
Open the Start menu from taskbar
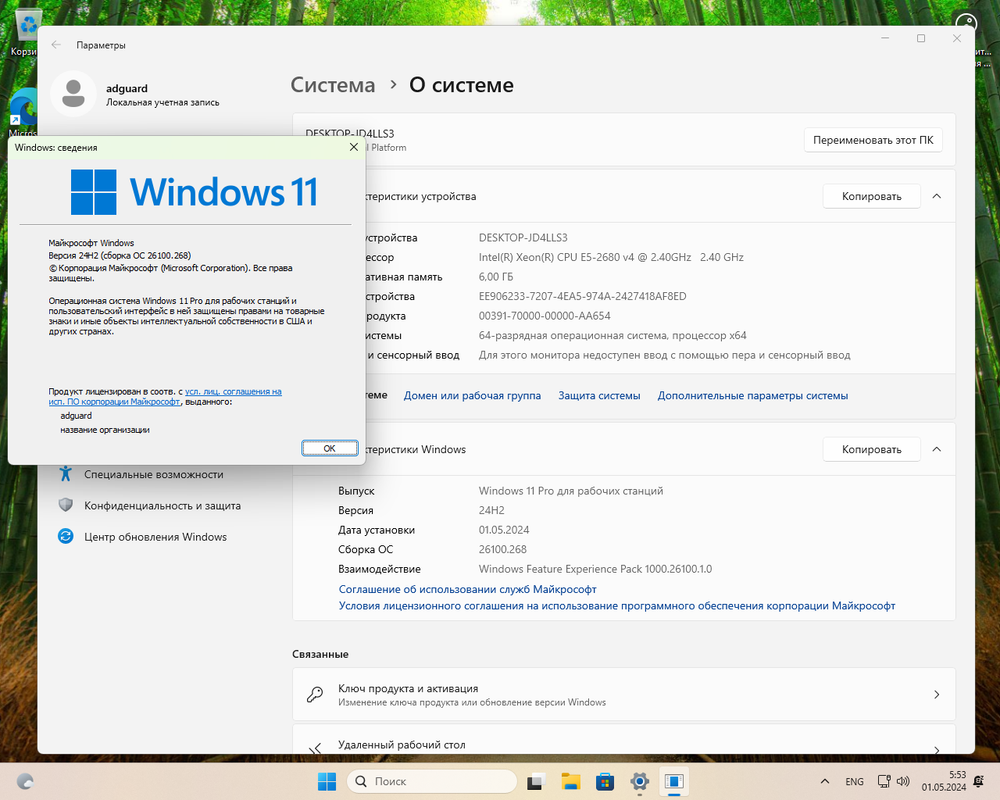pyautogui.click(x=327, y=781)
